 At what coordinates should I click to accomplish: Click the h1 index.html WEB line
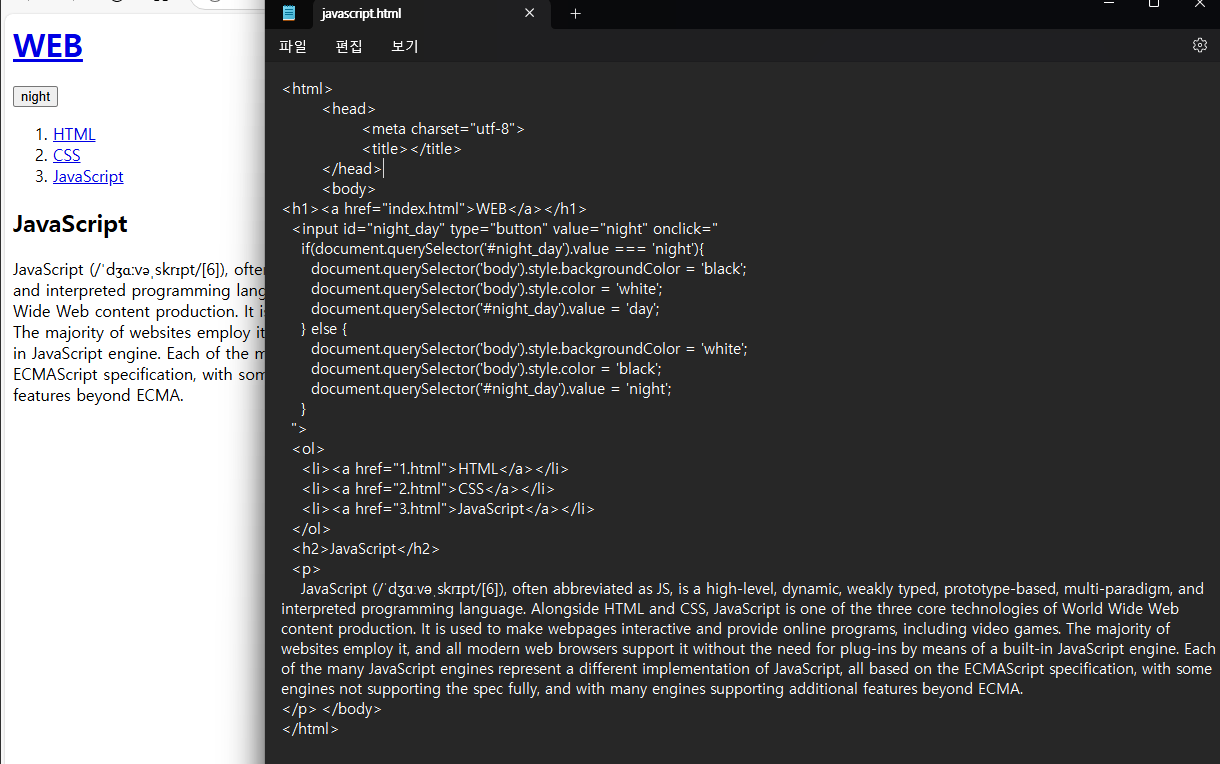[x=434, y=209]
